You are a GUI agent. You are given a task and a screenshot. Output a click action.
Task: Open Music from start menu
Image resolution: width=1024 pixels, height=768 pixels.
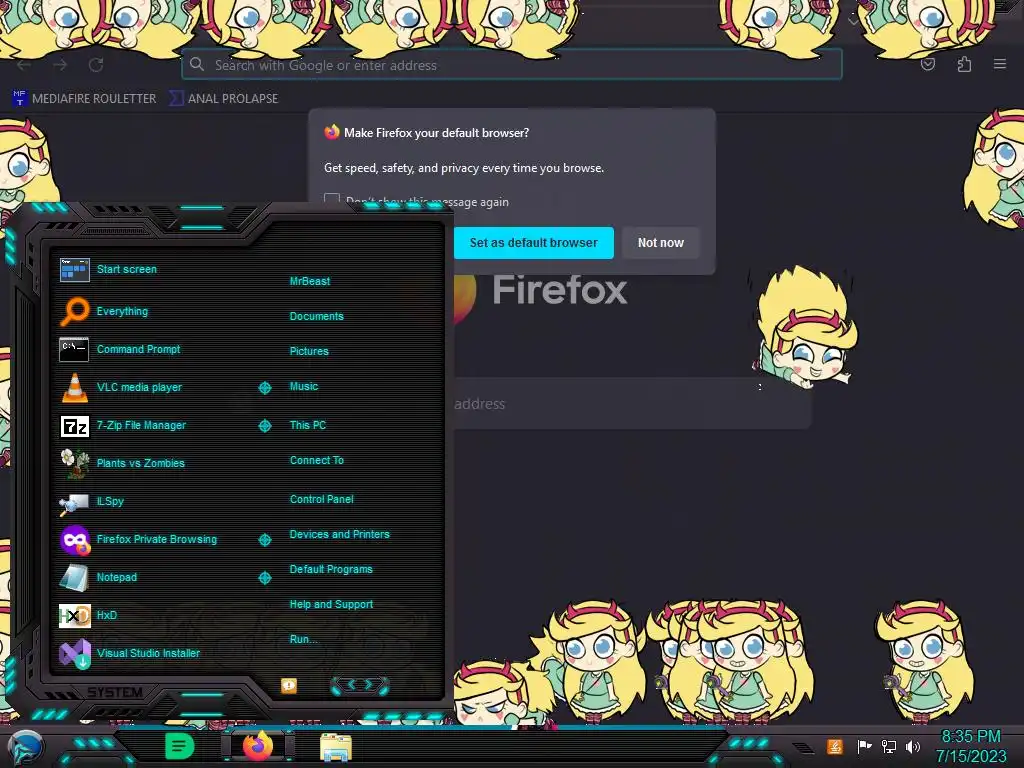(x=304, y=387)
